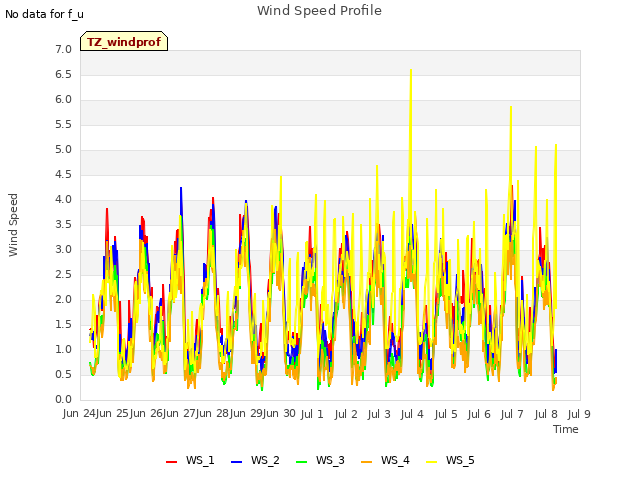Select the WS_5 legend label
Screen dimensions: 640x480
[x=460, y=460]
